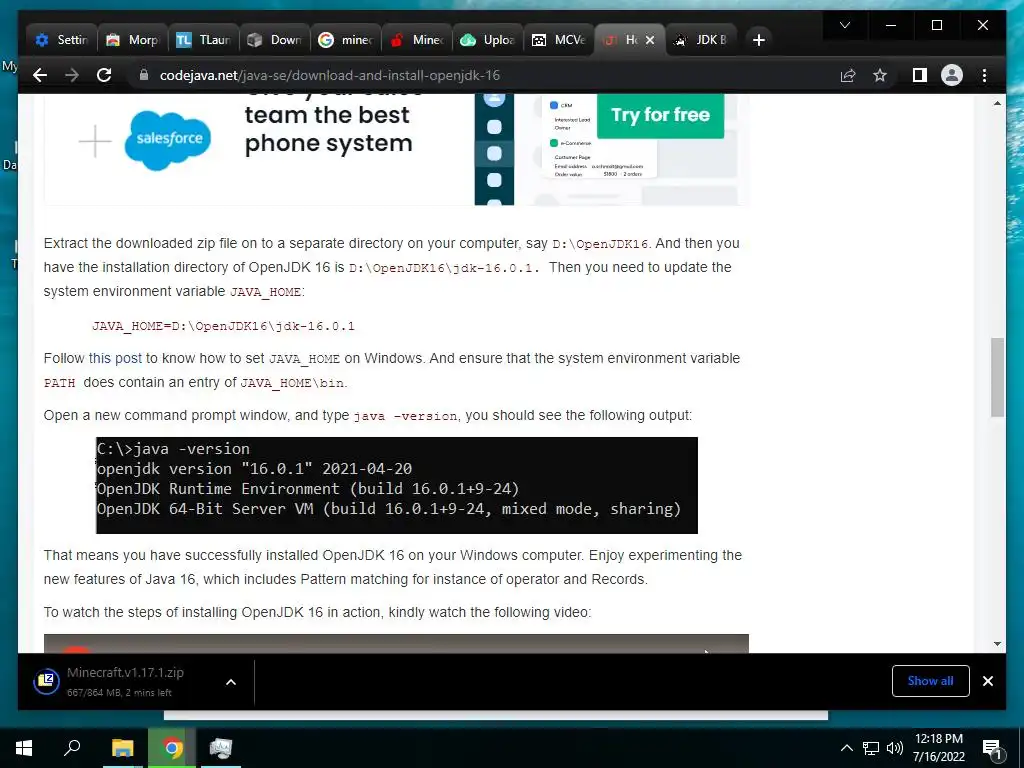The image size is (1024, 768).
Task: Go back to the previous page
Action: 40,76
